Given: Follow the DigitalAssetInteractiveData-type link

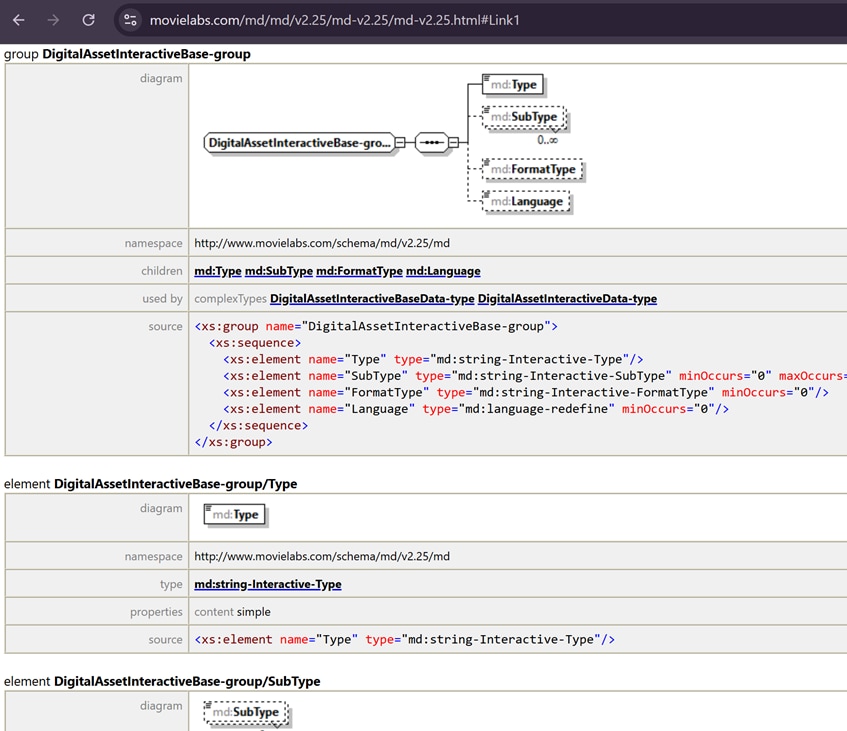Looking at the screenshot, I should click(x=567, y=299).
